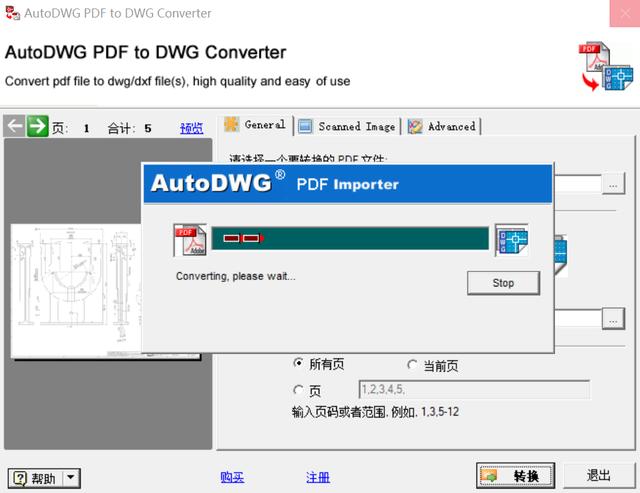This screenshot has height=493, width=640.
Task: Open the 帮助 help button
Action: [x=36, y=478]
